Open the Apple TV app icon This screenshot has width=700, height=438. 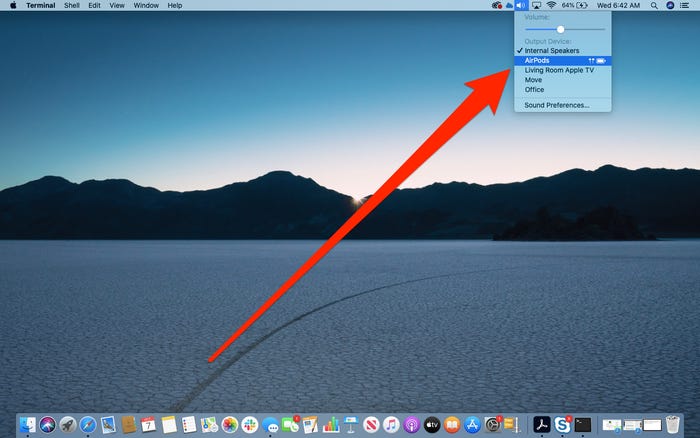coord(432,425)
